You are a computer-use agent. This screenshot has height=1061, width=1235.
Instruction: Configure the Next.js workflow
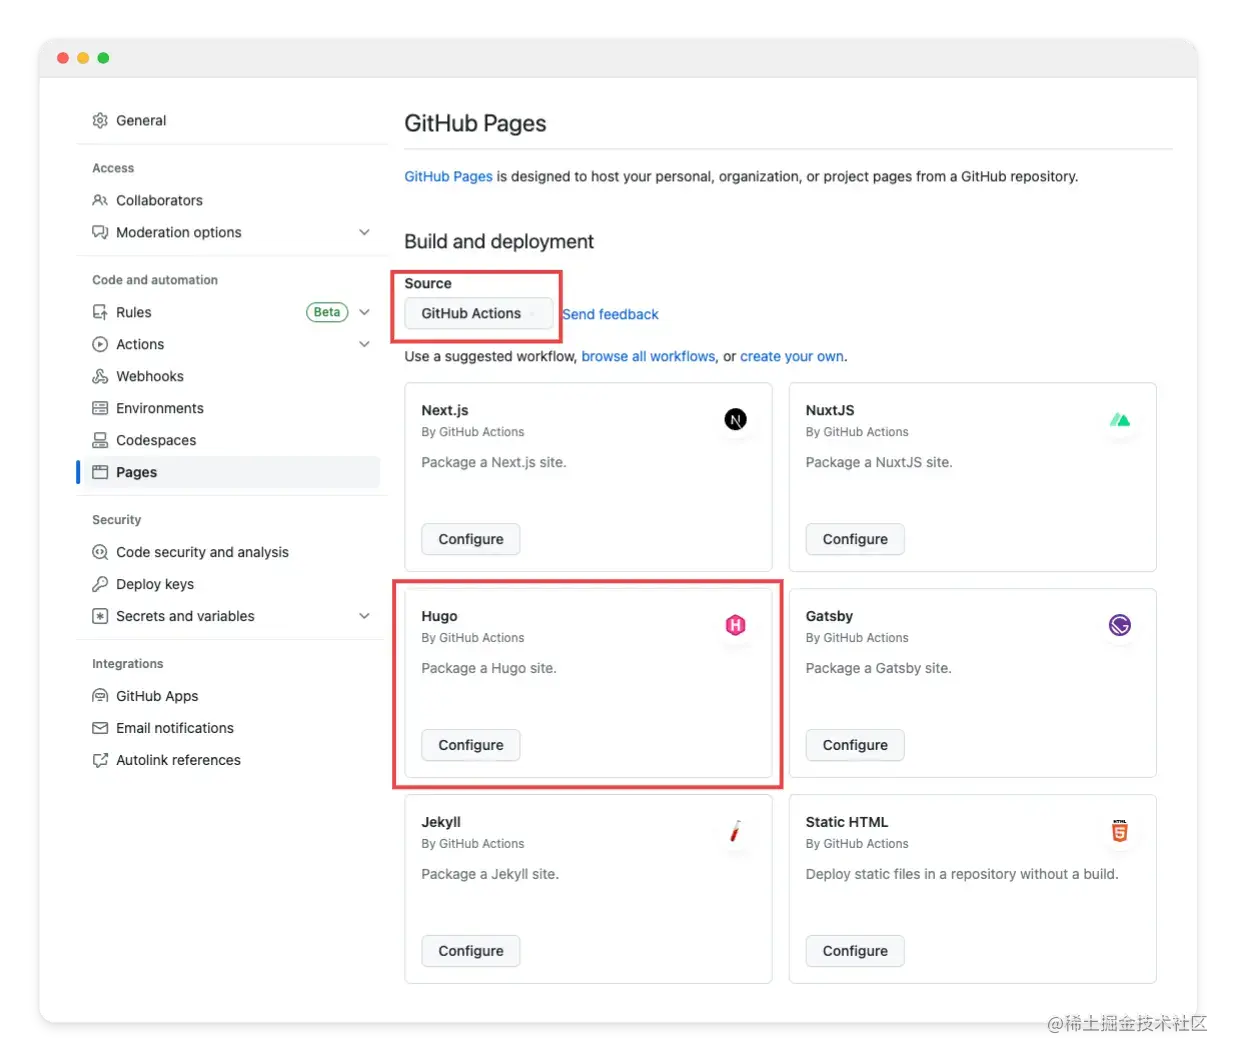pyautogui.click(x=471, y=540)
